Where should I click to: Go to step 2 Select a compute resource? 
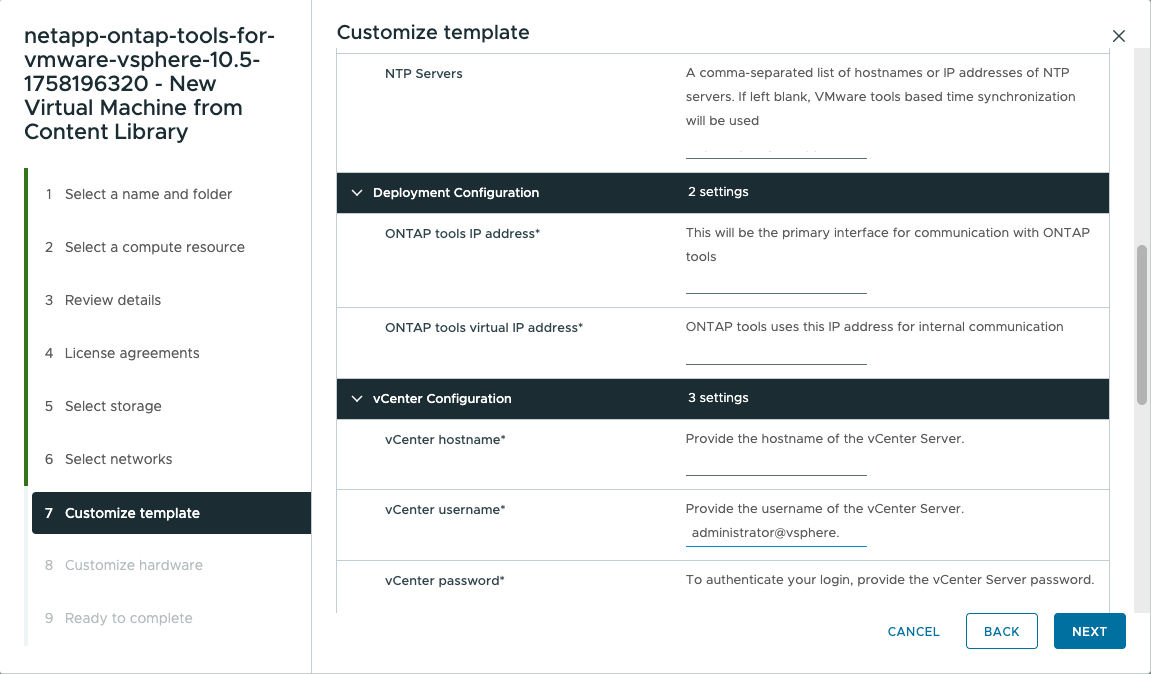(154, 247)
